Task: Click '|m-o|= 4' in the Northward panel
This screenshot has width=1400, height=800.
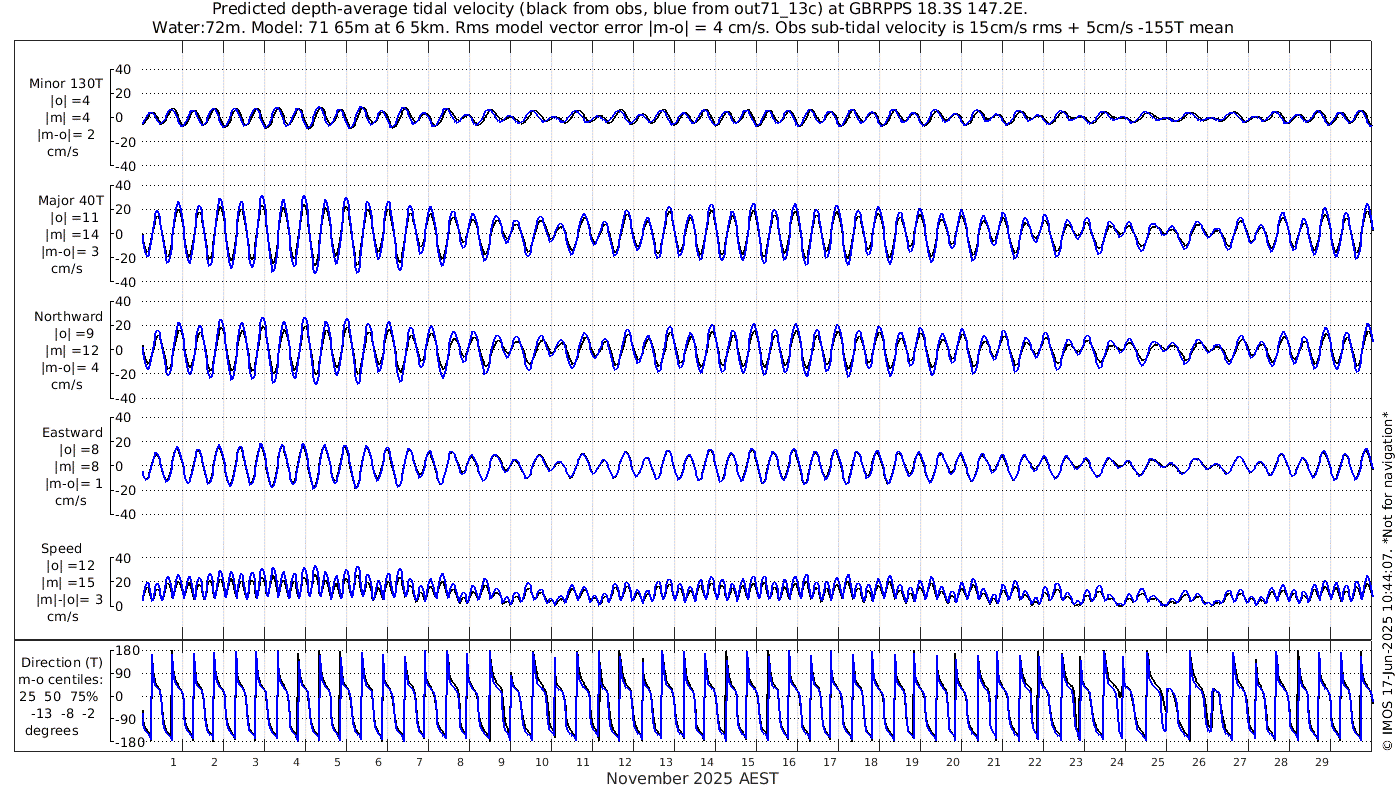Action: click(69, 367)
